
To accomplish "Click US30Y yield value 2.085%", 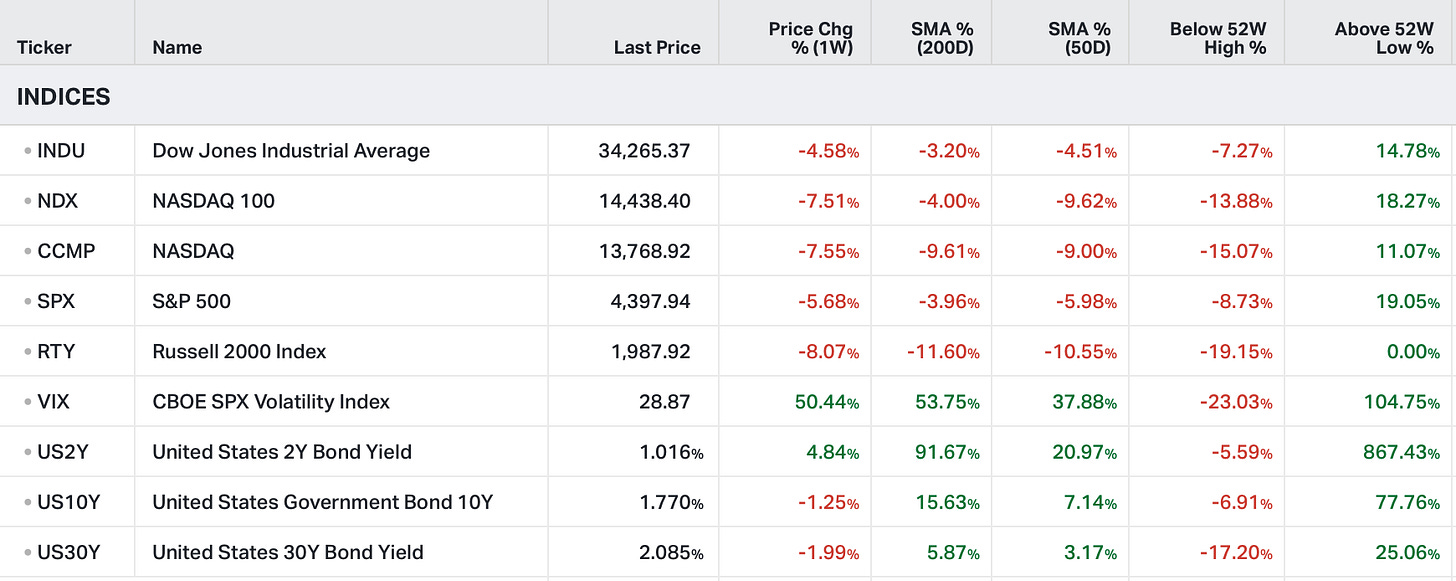I will point(671,551).
